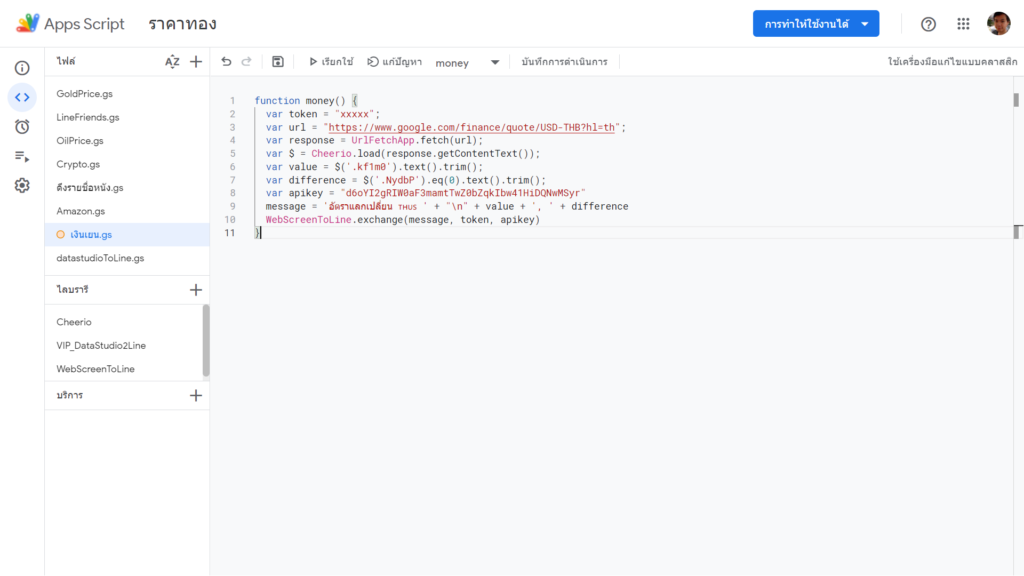Click the libraries list scrollbar
Viewport: 1024px width, 576px height.
coord(206,340)
